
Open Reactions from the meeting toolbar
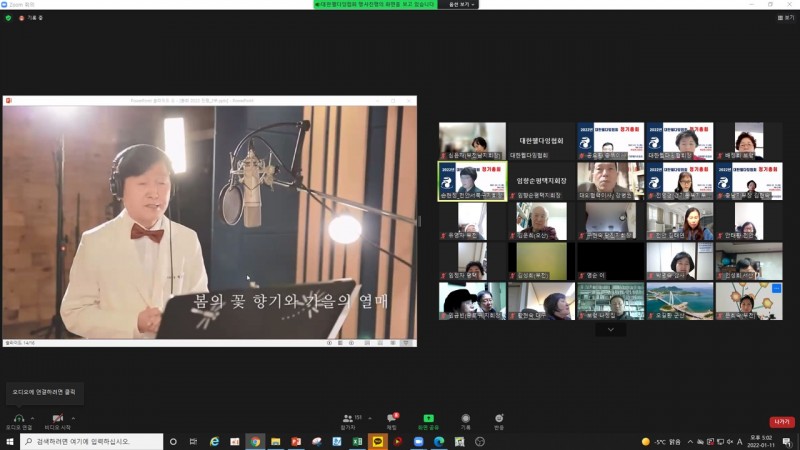pos(499,419)
